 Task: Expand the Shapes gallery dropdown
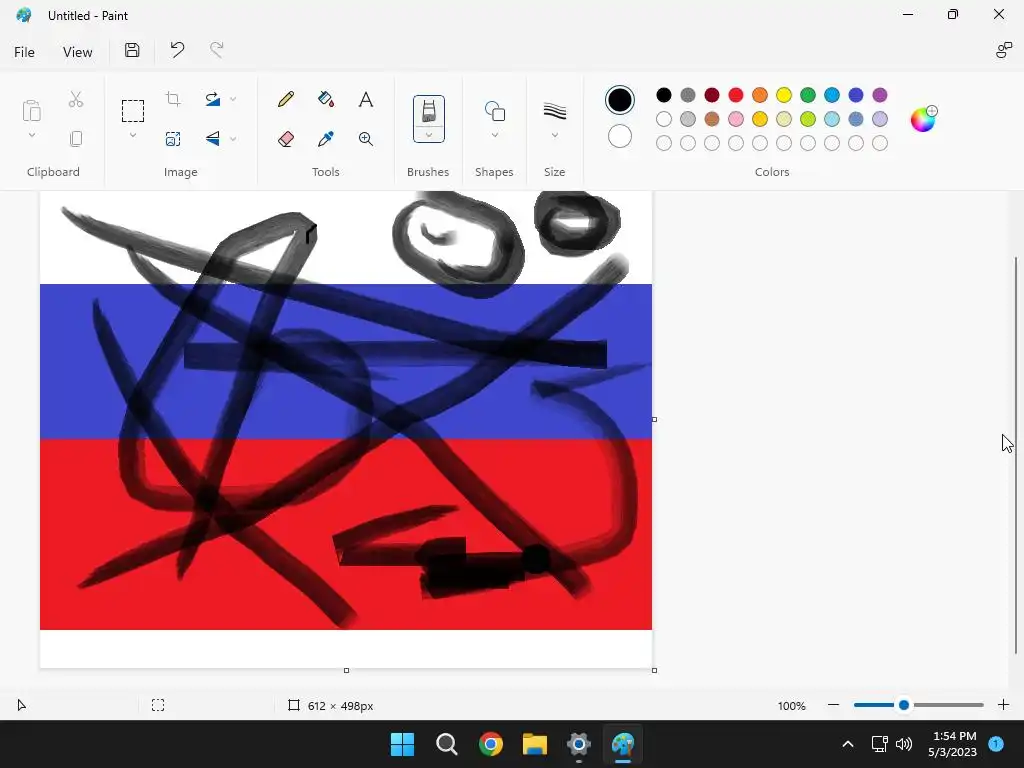point(494,135)
